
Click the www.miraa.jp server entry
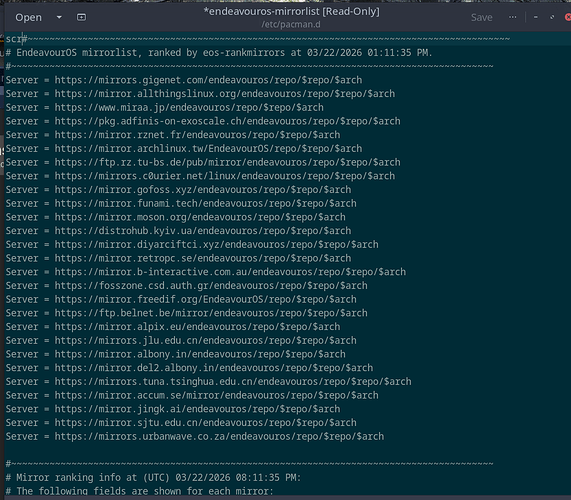click(165, 108)
